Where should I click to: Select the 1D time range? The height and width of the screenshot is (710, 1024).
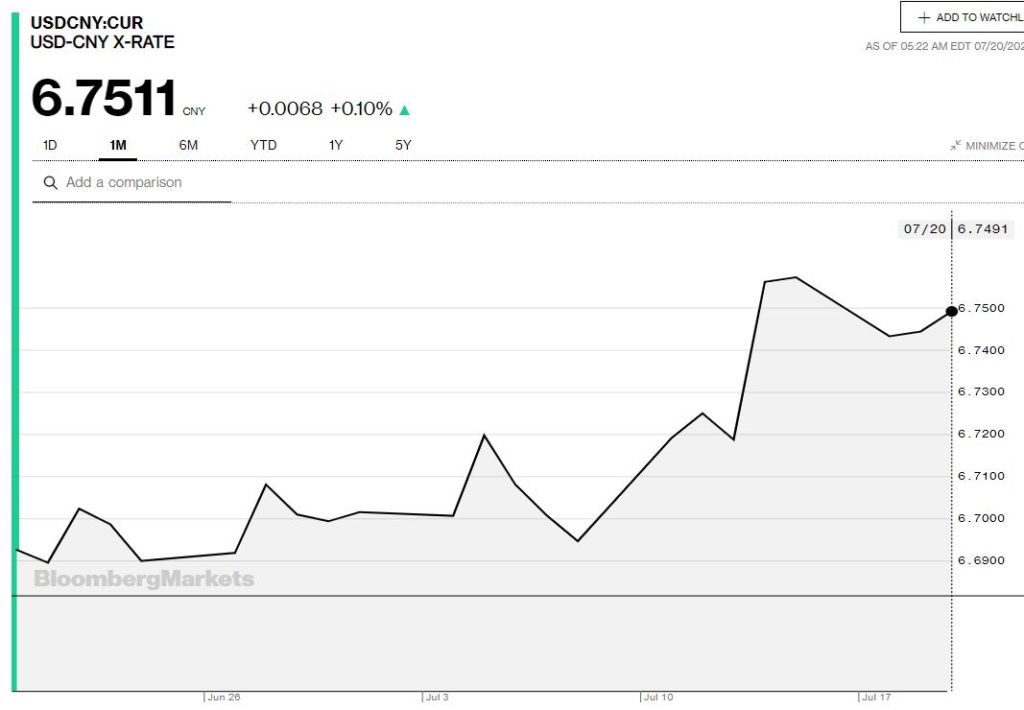tap(50, 145)
